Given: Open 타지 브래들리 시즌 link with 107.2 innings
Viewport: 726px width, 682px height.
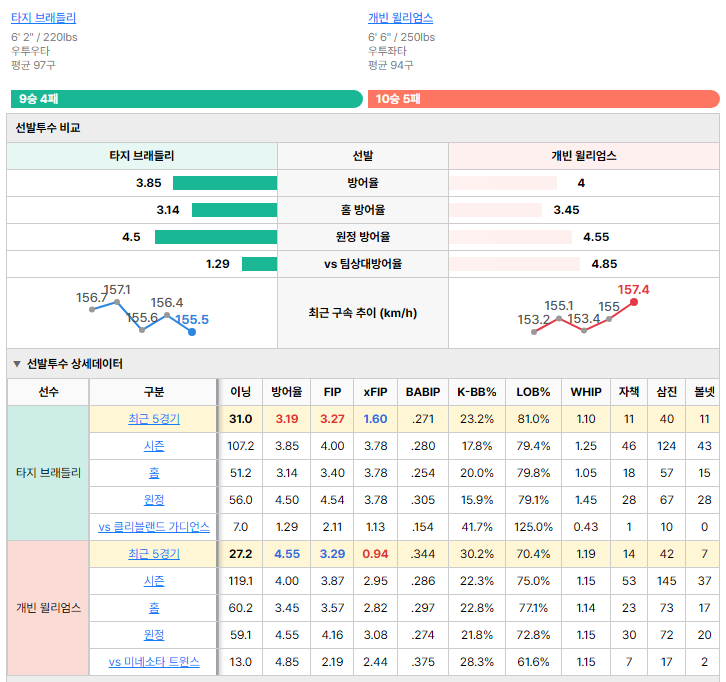Looking at the screenshot, I should tap(154, 446).
